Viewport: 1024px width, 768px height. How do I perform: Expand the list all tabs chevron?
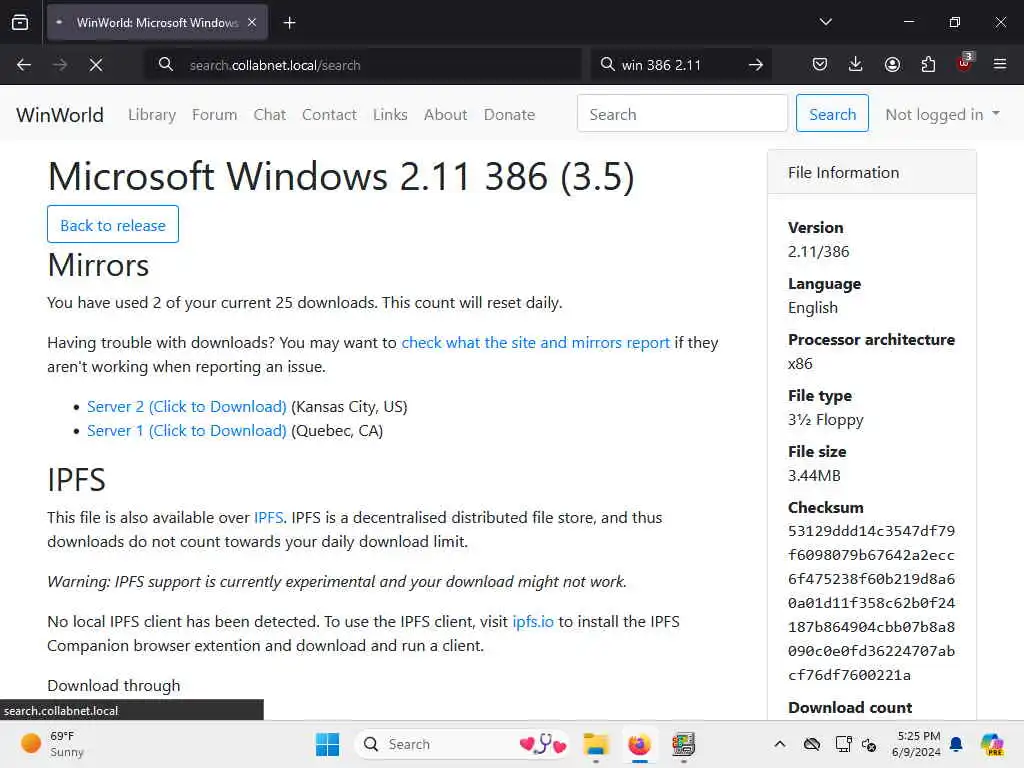pos(825,22)
